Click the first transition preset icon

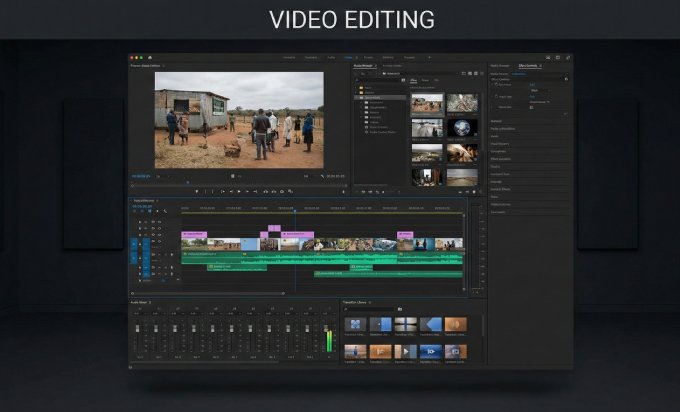(x=356, y=324)
